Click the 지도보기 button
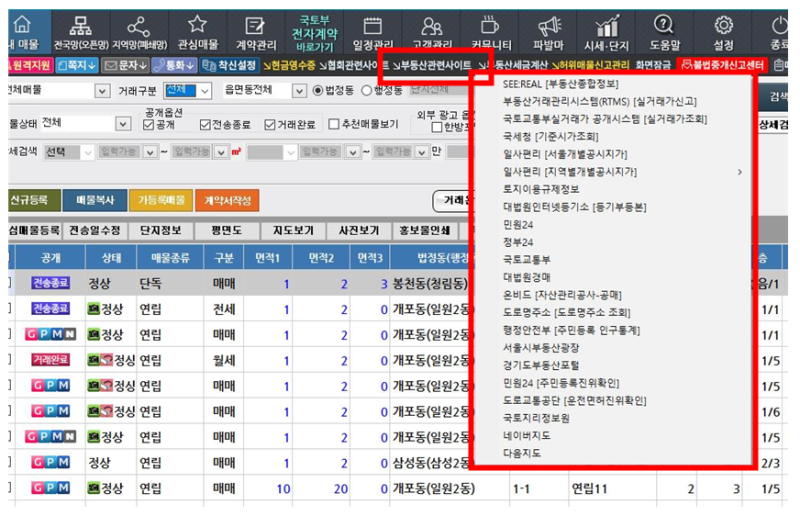 [x=293, y=231]
